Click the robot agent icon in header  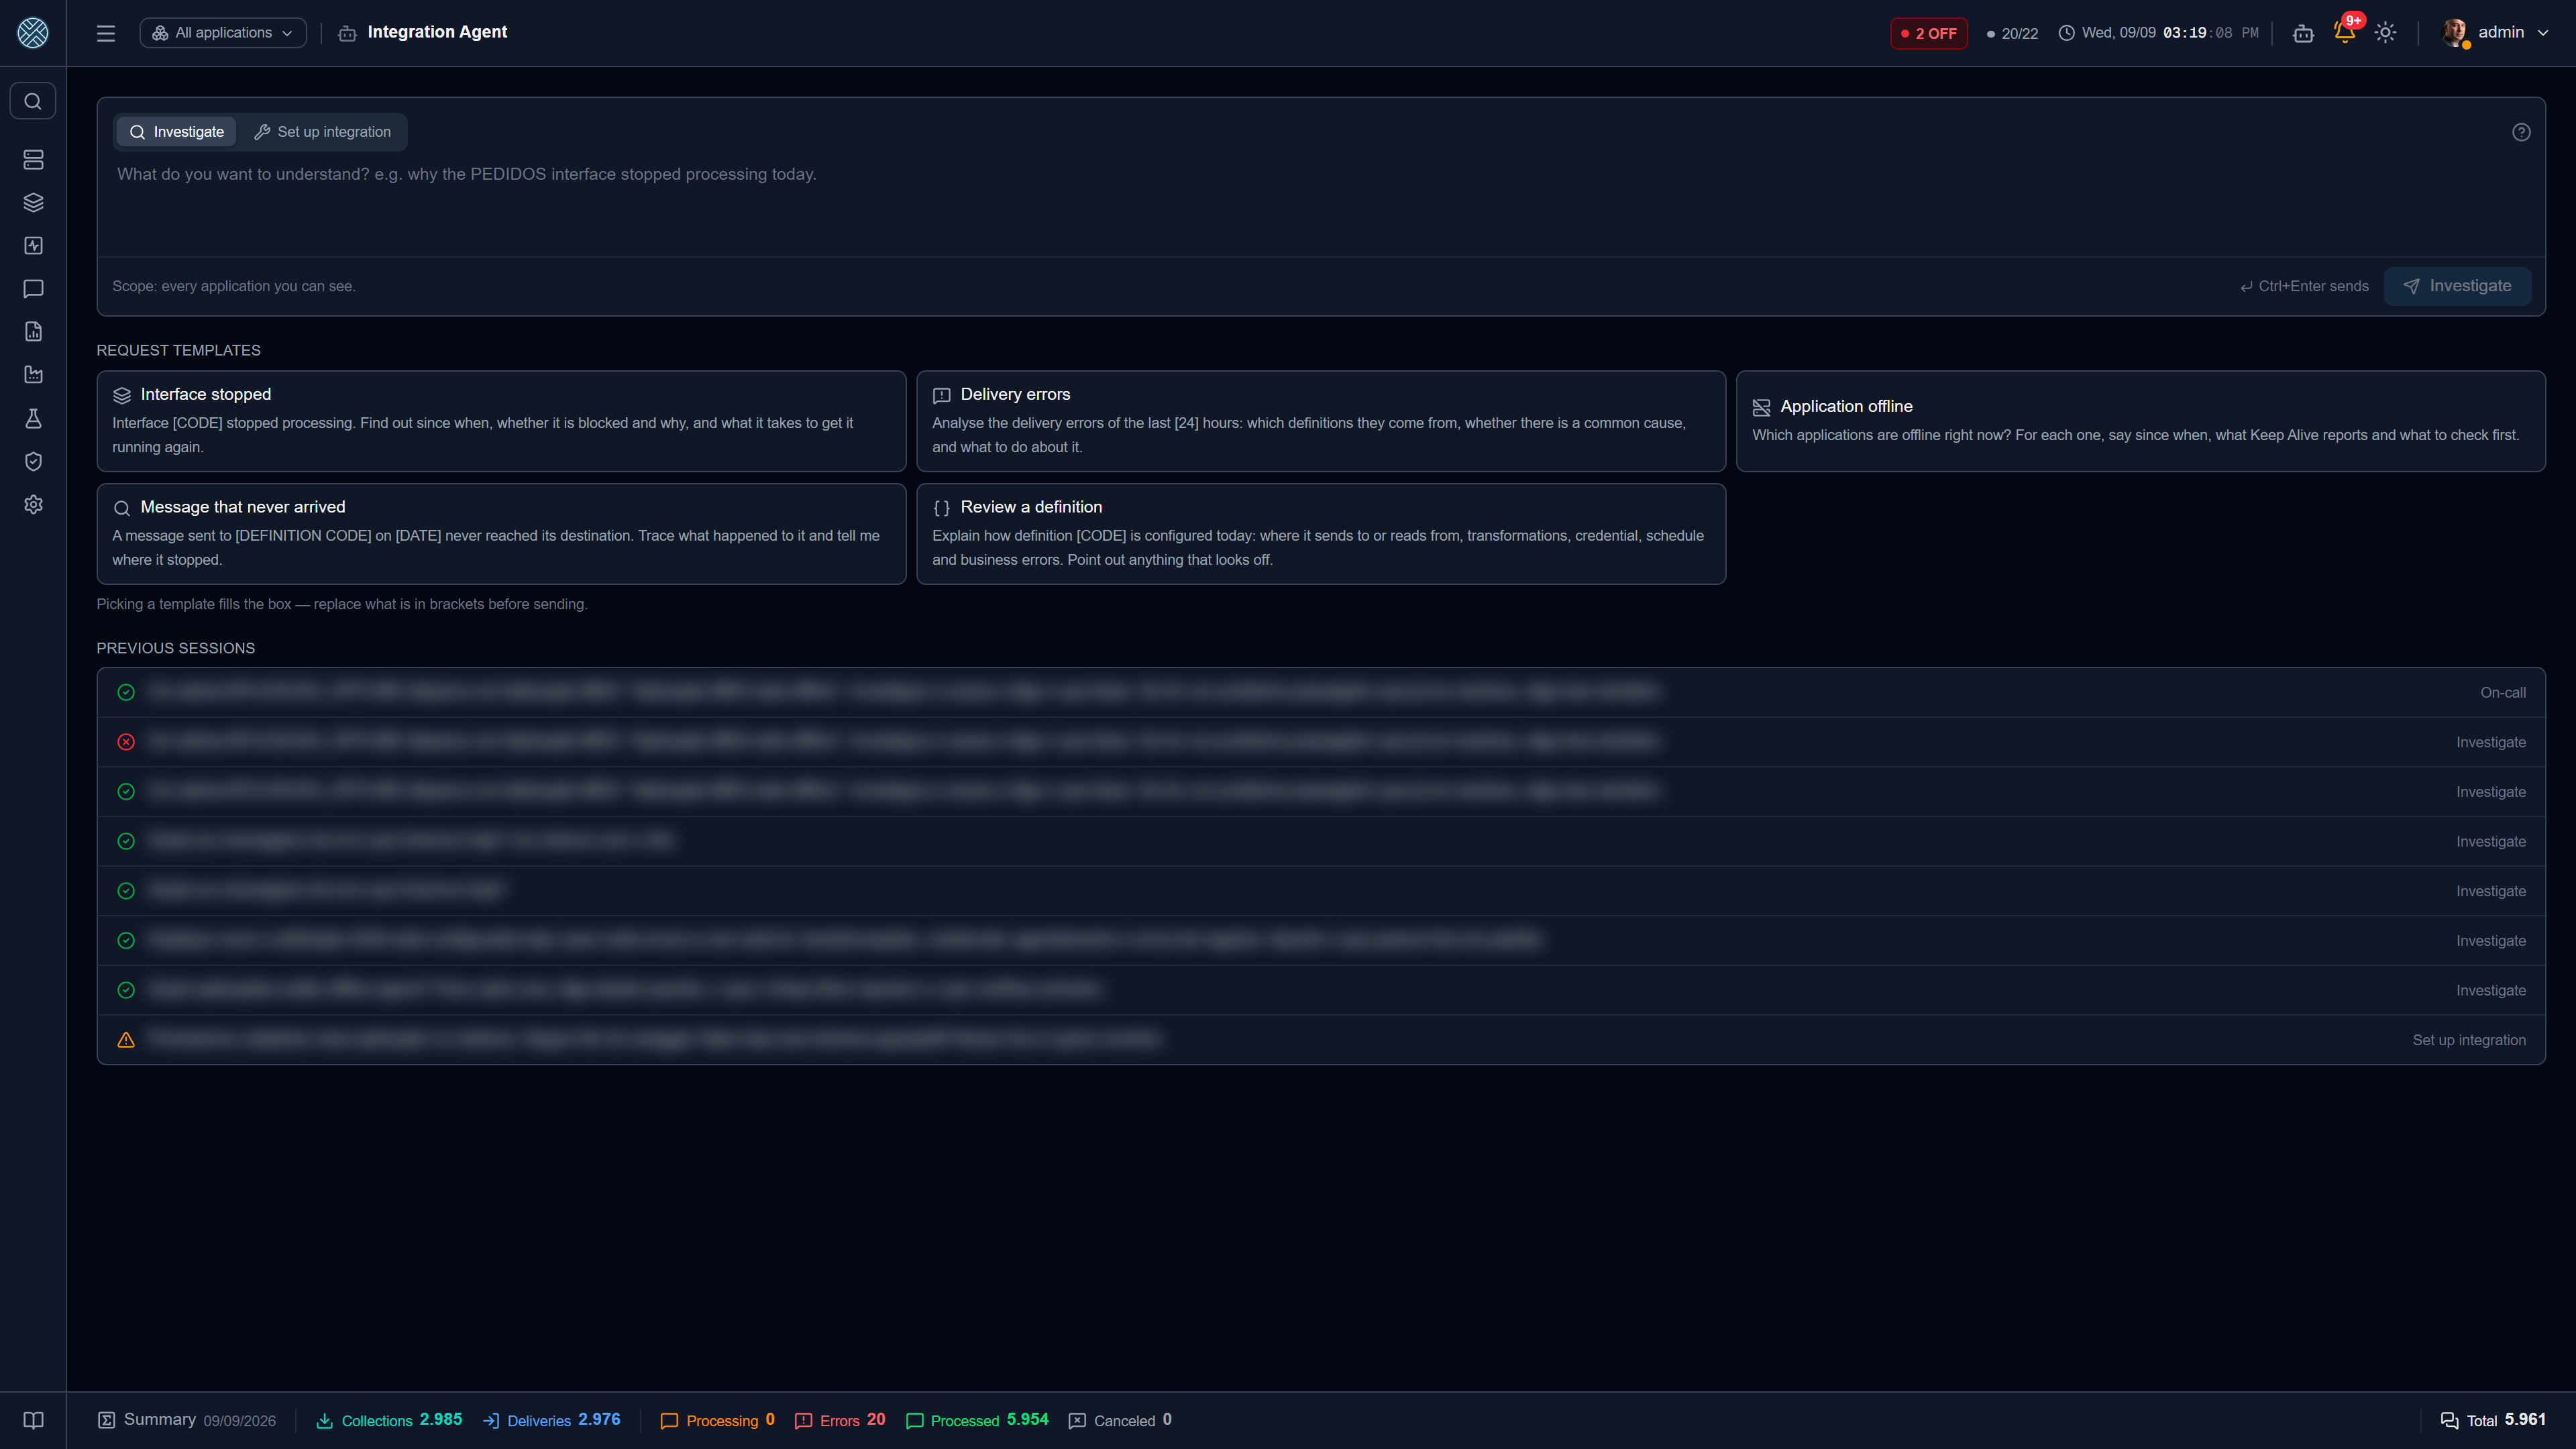point(2304,33)
